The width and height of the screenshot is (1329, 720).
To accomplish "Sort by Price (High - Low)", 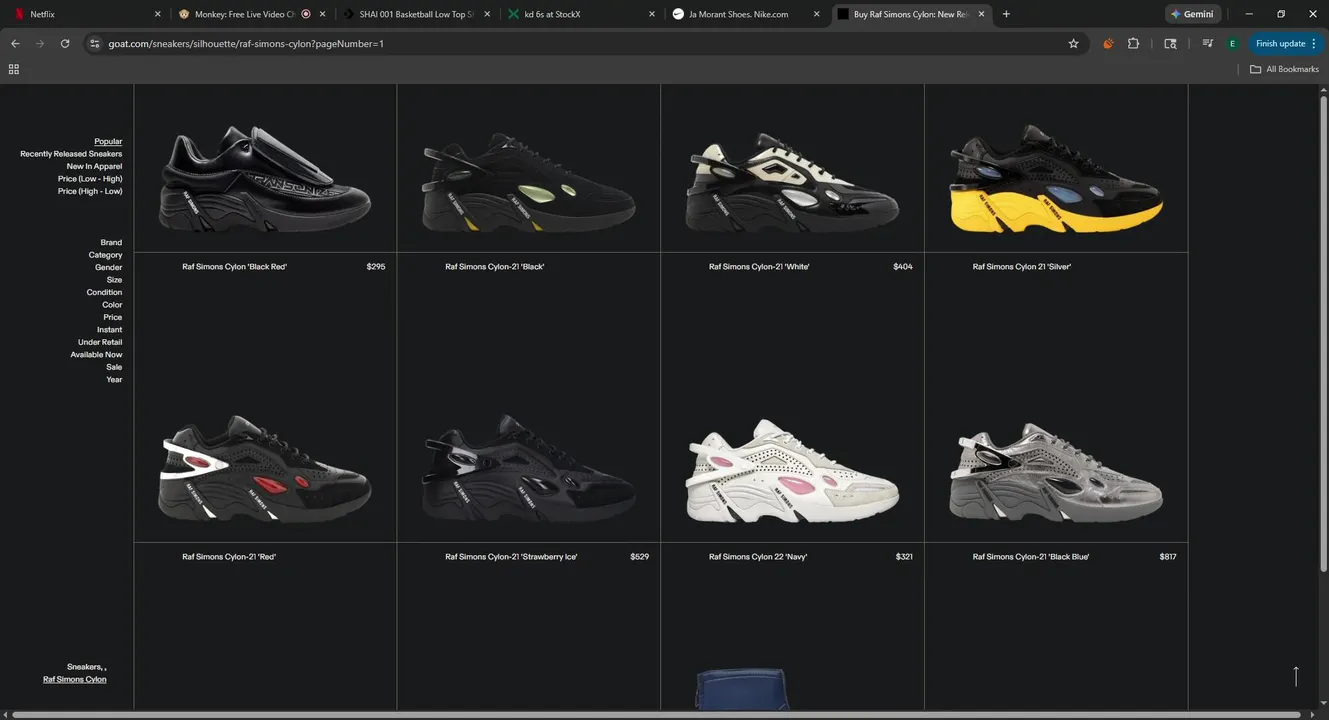I will pos(90,191).
